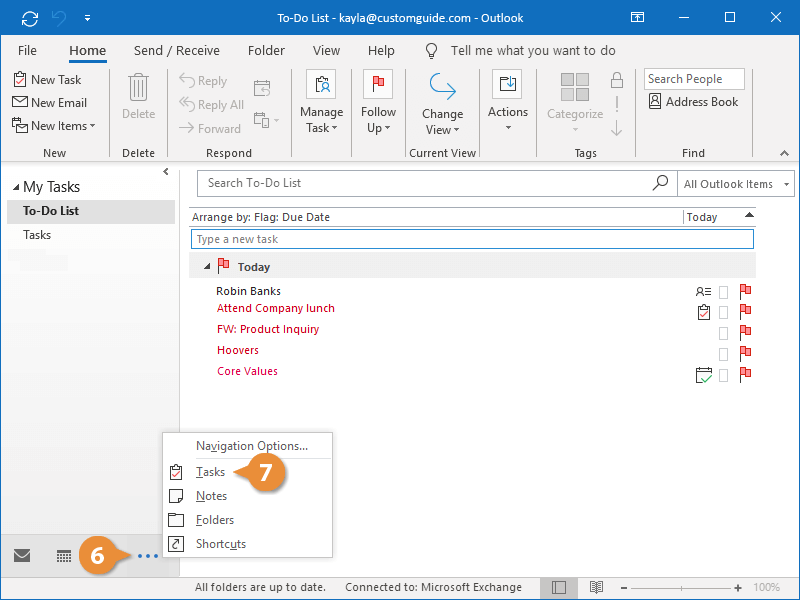Open the Manage Task dropdown
800x600 pixels.
point(321,102)
